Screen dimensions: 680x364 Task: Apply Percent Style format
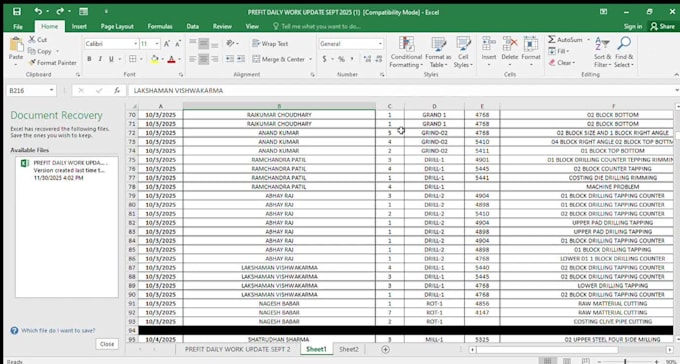click(341, 59)
